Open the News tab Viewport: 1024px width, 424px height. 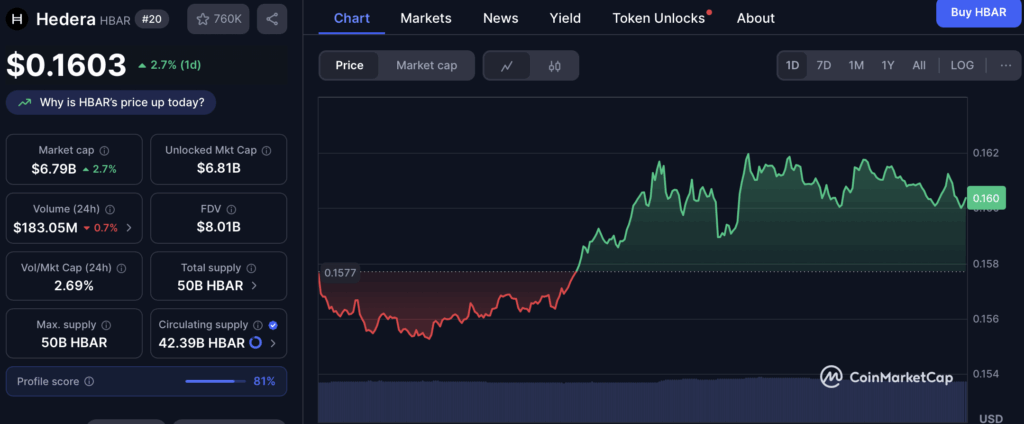[x=501, y=18]
